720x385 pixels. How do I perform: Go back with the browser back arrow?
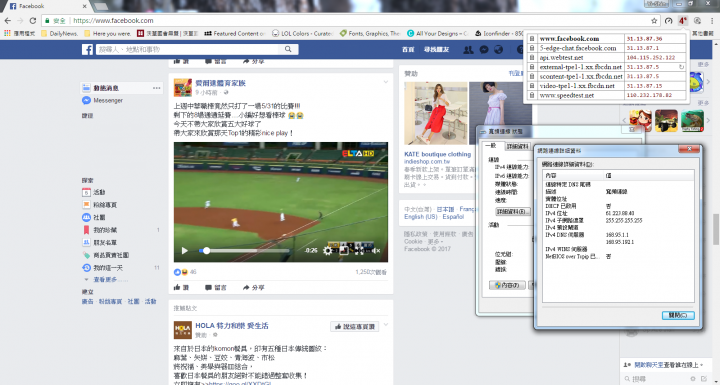pos(8,21)
